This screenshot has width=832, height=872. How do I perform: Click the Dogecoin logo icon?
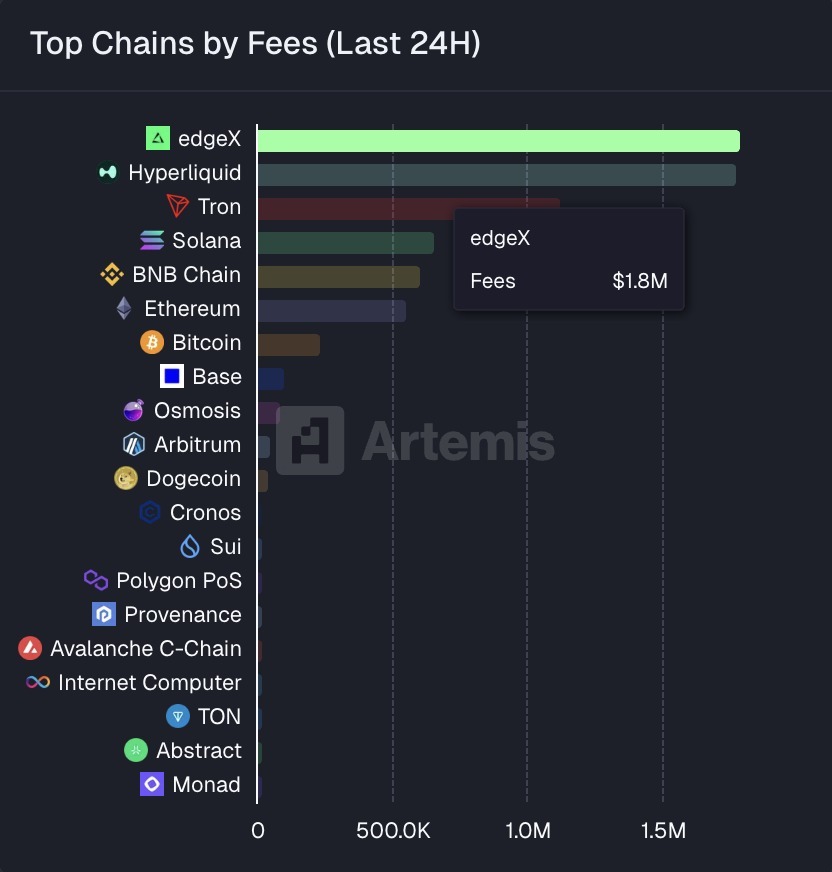pos(126,479)
